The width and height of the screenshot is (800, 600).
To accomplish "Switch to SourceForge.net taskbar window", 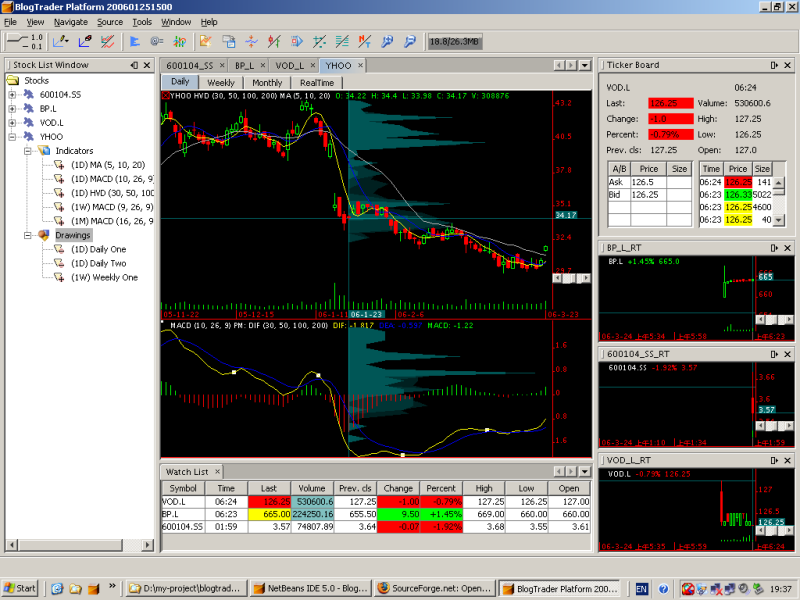I will click(x=435, y=588).
